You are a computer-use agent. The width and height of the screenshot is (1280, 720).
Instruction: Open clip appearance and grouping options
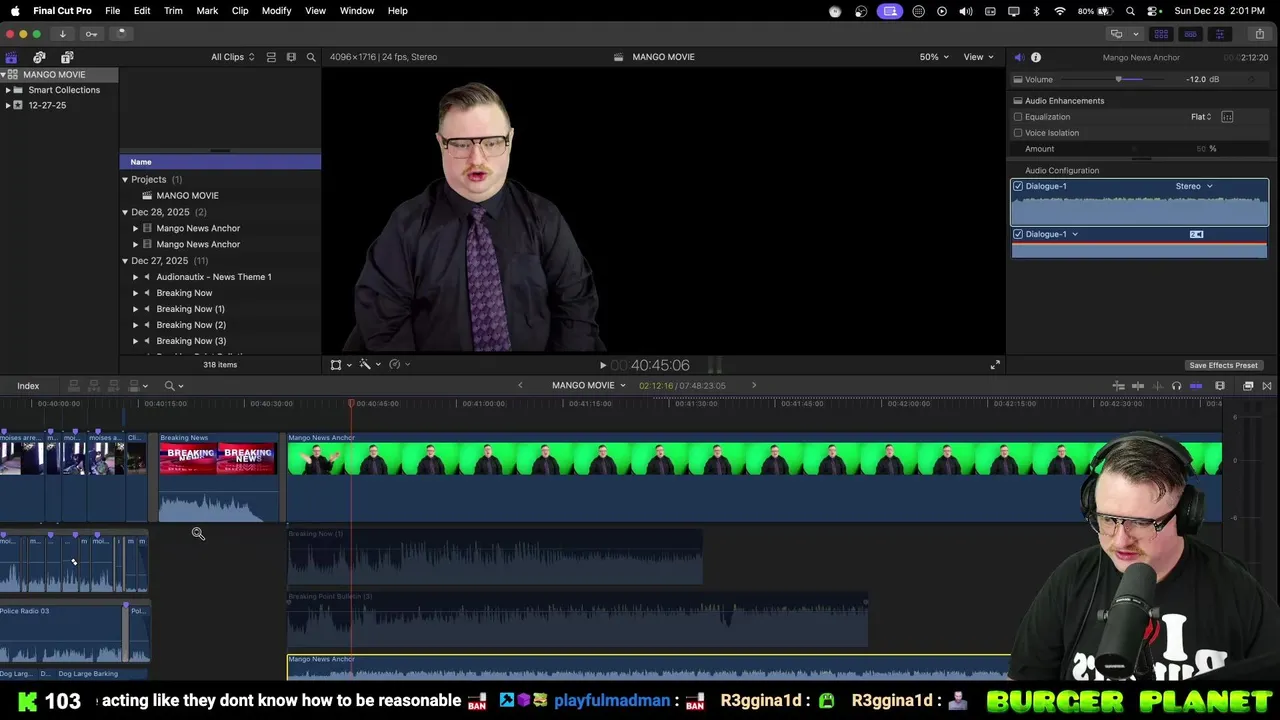coord(291,57)
